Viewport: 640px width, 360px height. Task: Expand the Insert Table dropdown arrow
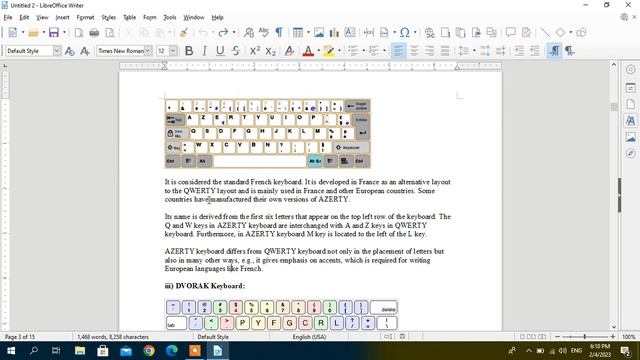(308, 32)
